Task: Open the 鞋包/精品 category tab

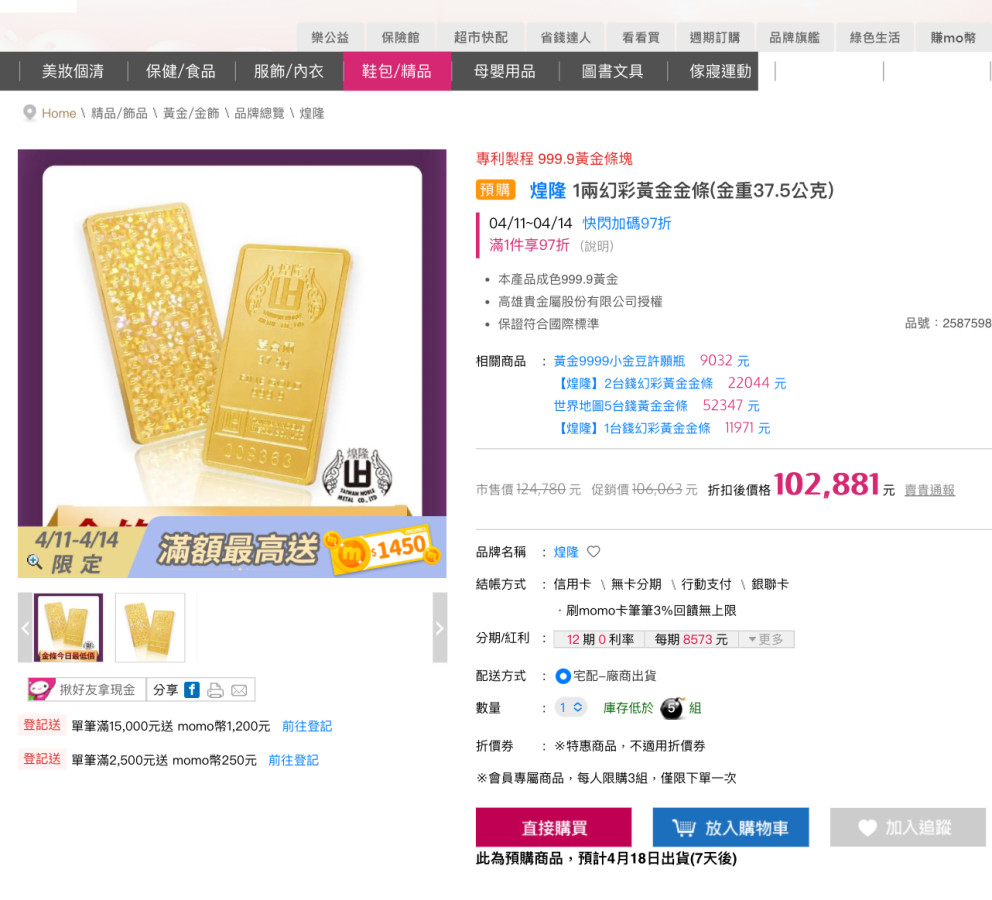Action: pyautogui.click(x=397, y=71)
